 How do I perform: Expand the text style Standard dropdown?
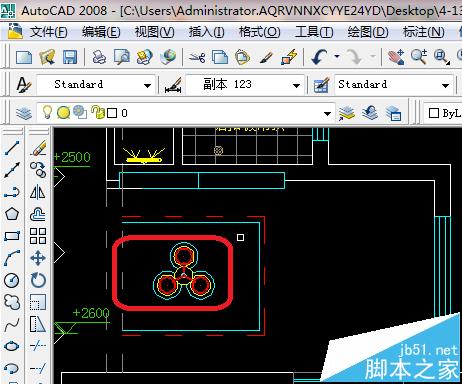[x=147, y=85]
